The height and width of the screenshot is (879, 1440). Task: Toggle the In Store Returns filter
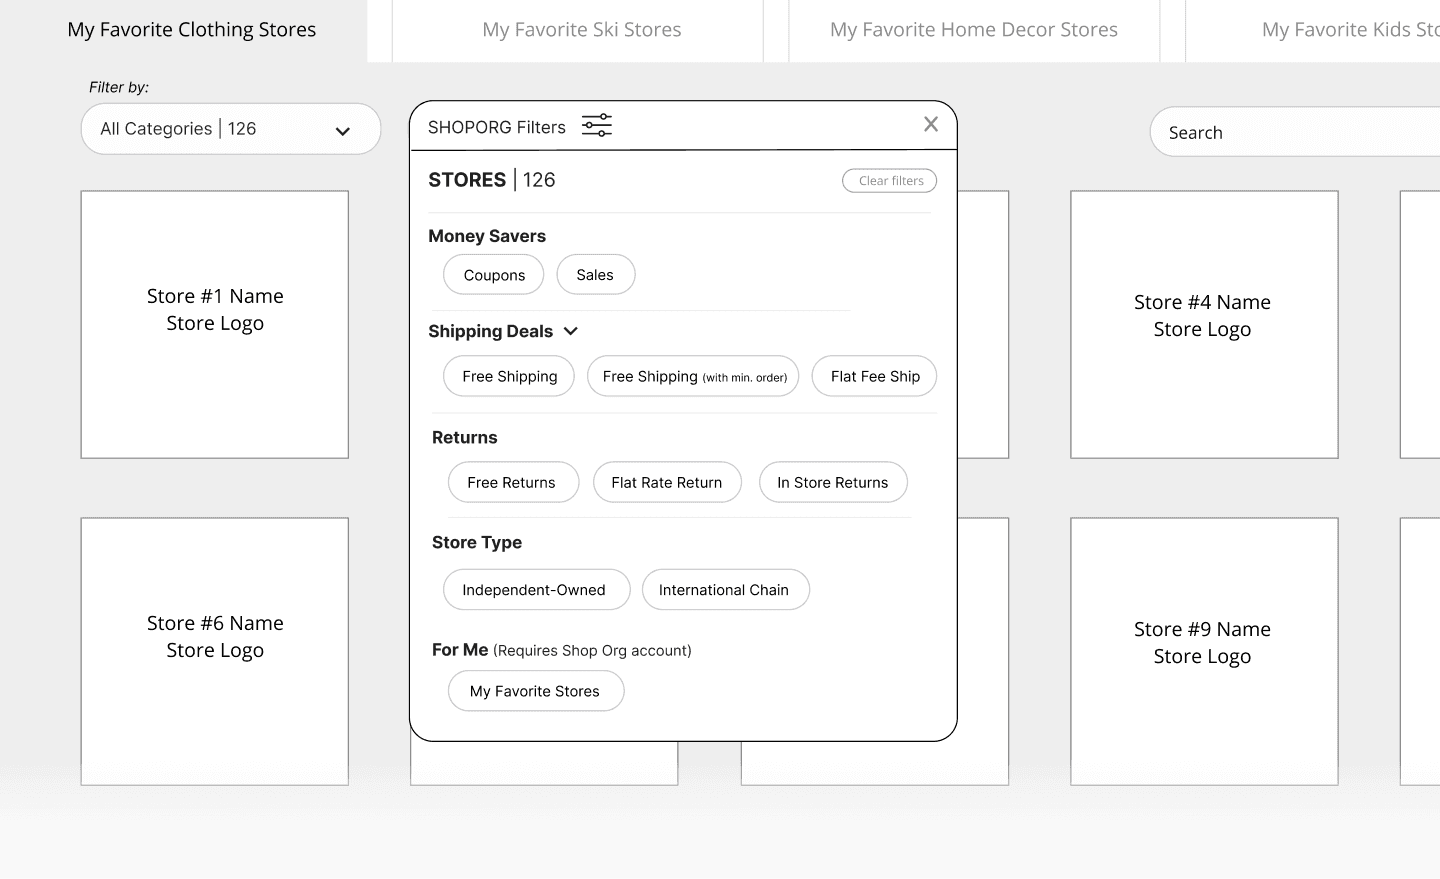tap(833, 482)
